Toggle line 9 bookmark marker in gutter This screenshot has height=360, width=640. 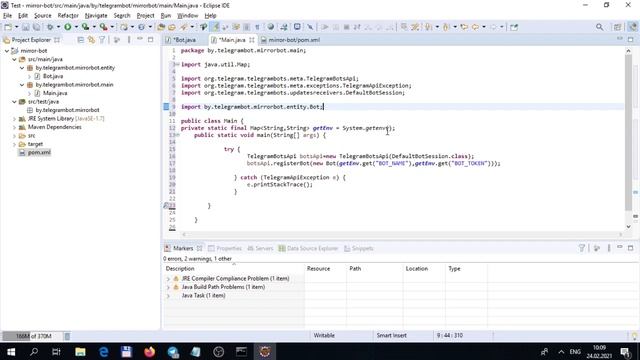click(x=166, y=107)
